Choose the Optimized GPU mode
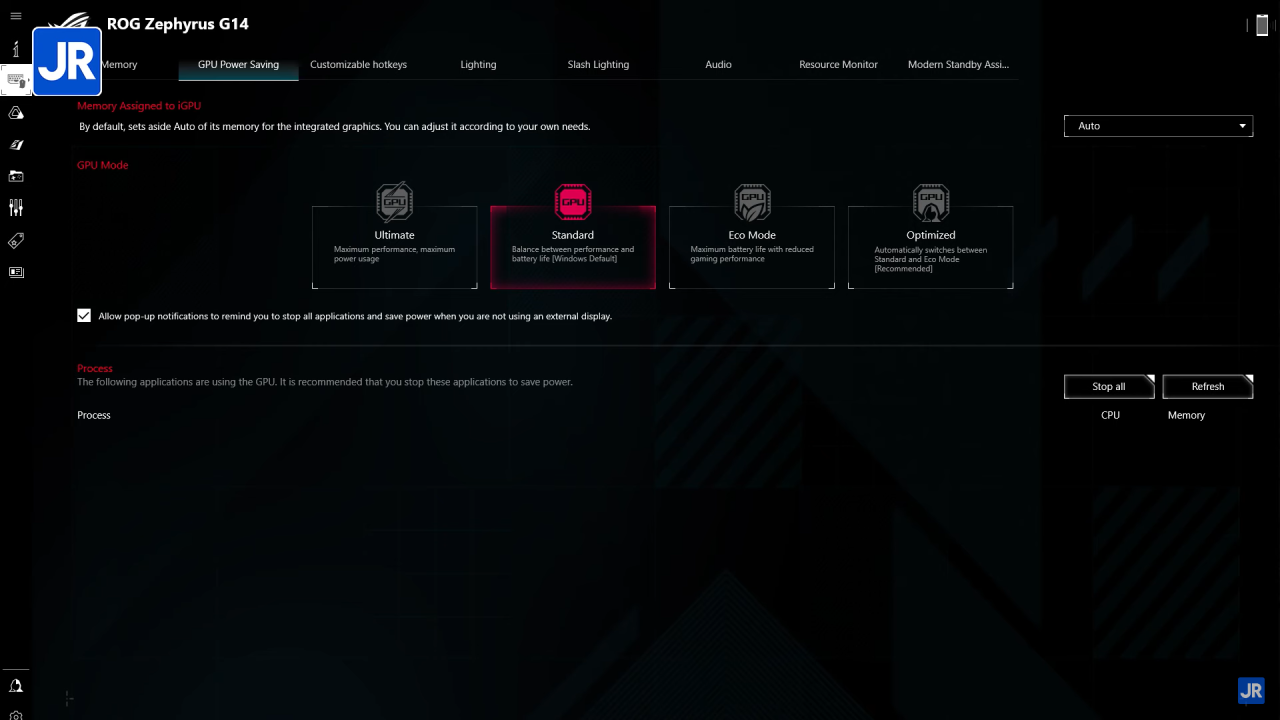This screenshot has width=1280, height=720. (930, 246)
